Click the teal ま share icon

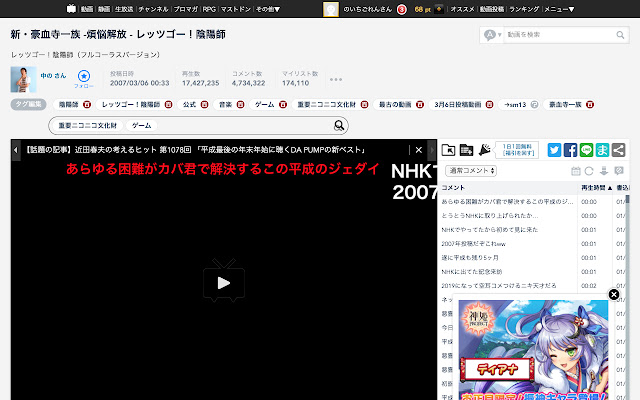[x=602, y=150]
